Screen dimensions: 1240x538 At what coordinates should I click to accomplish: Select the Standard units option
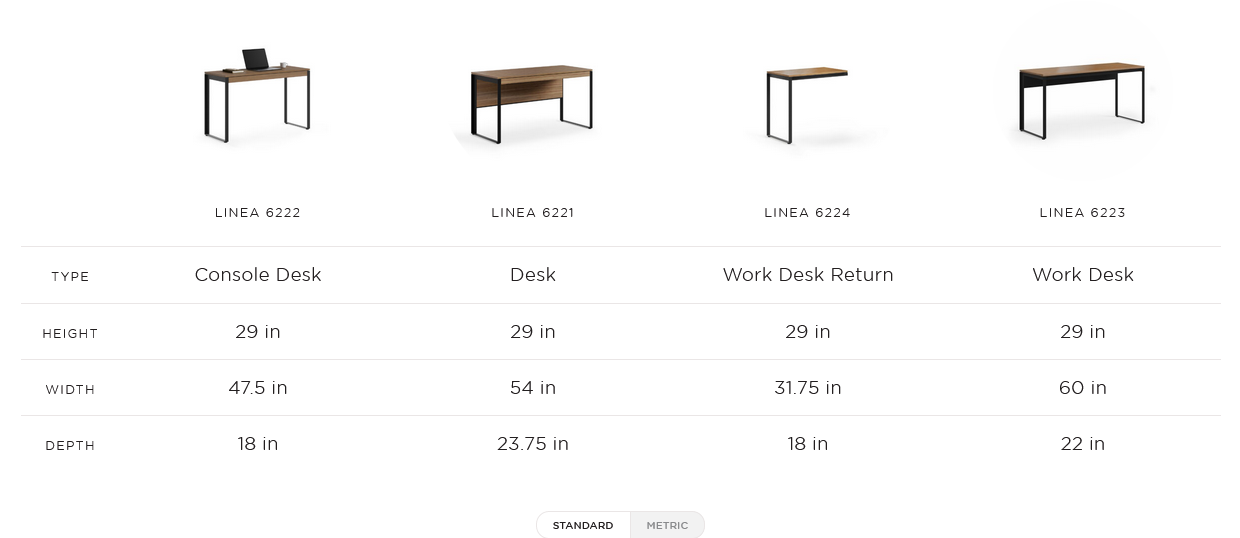(x=583, y=525)
